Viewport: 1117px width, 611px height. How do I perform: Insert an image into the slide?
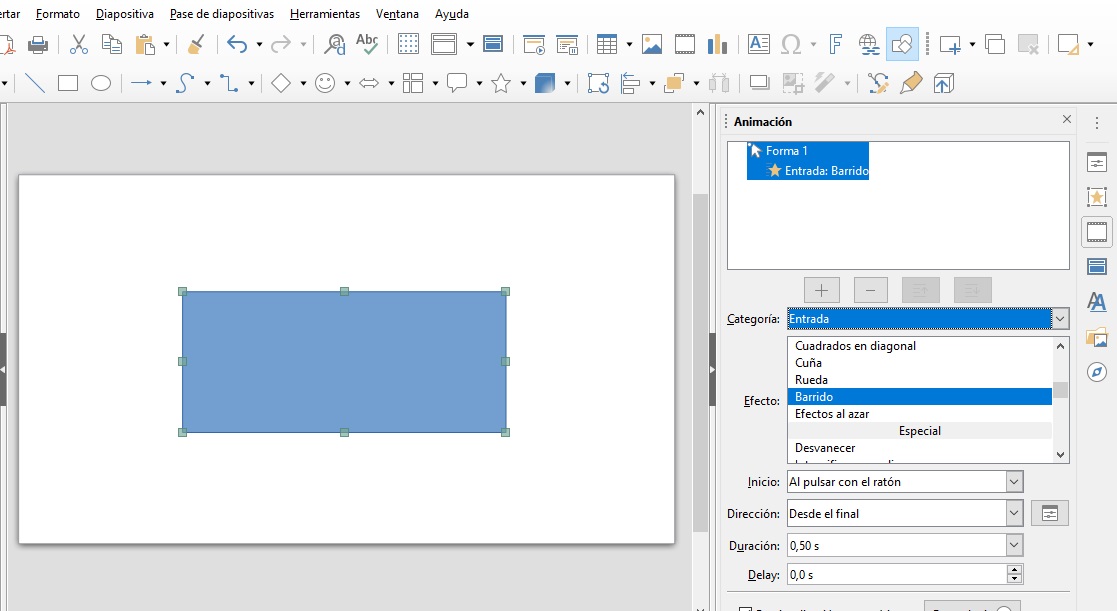coord(652,45)
